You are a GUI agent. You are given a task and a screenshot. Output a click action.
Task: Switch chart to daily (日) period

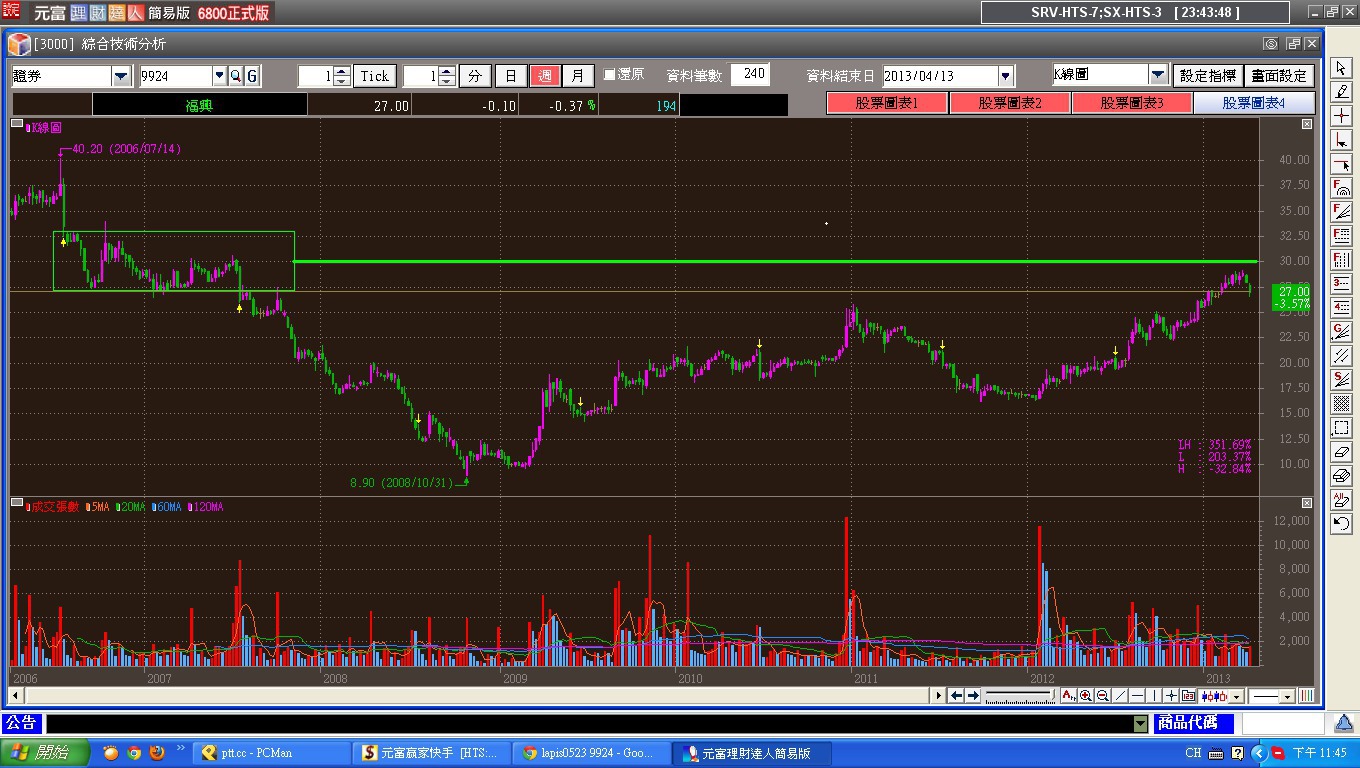pyautogui.click(x=510, y=76)
